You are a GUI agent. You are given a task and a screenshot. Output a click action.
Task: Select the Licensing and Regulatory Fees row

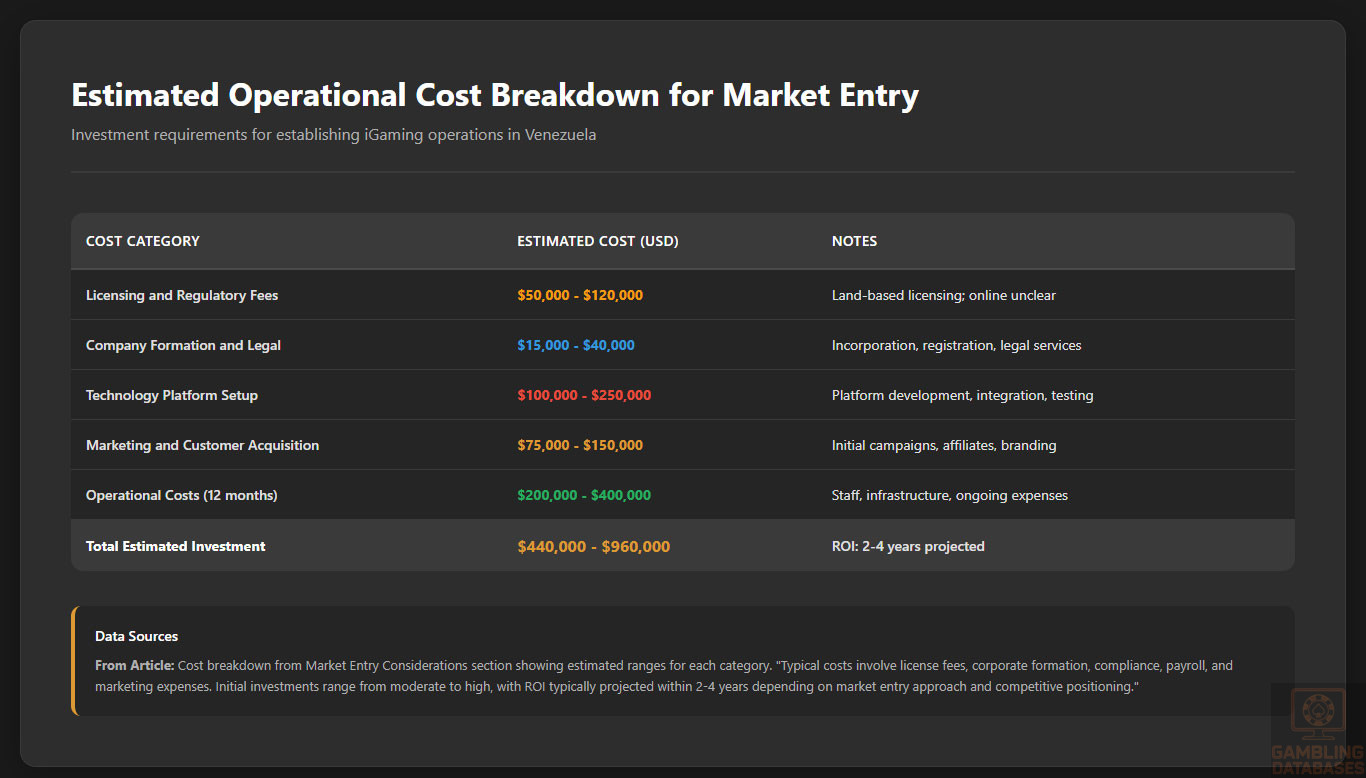[x=182, y=295]
